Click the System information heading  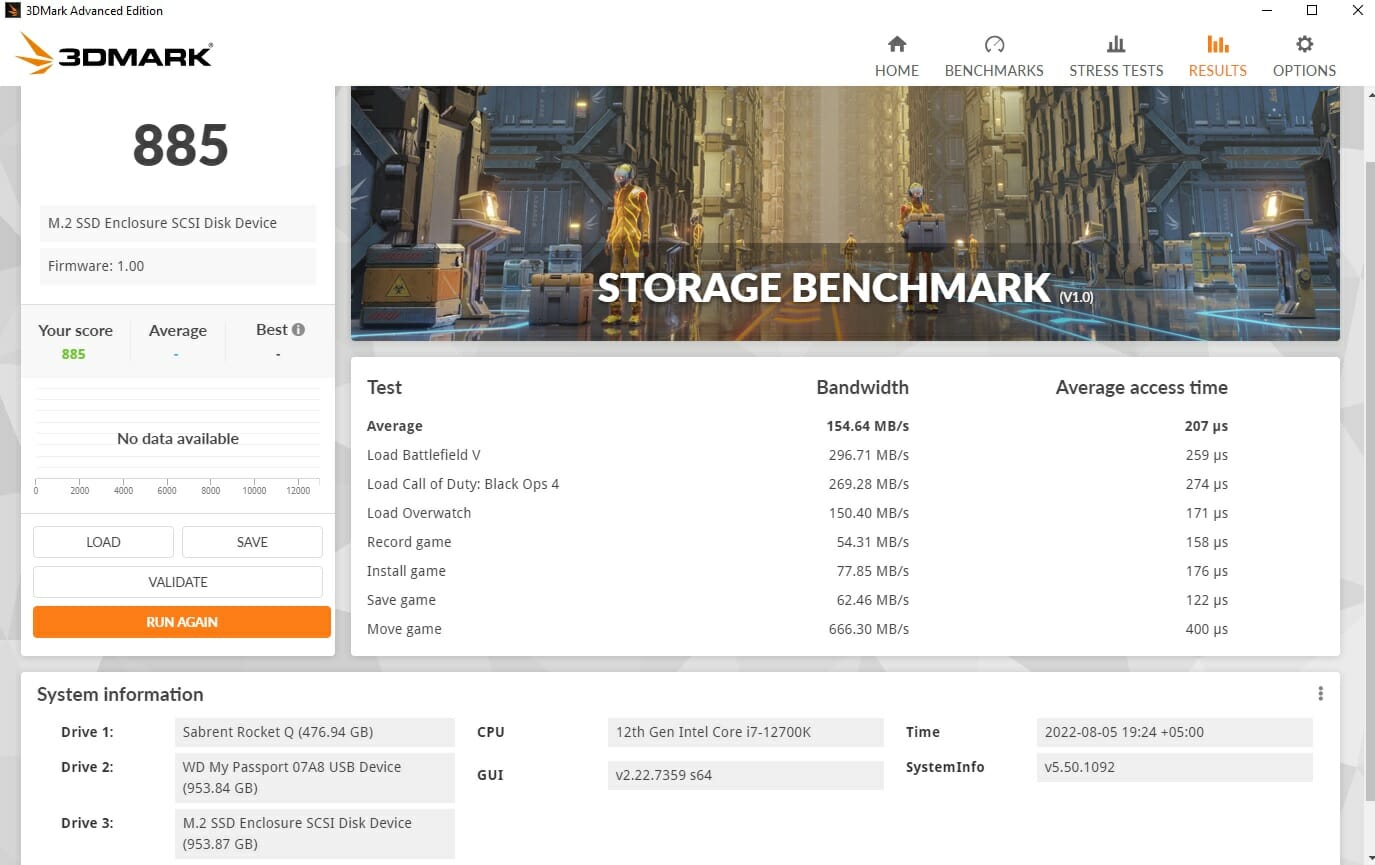(x=120, y=694)
